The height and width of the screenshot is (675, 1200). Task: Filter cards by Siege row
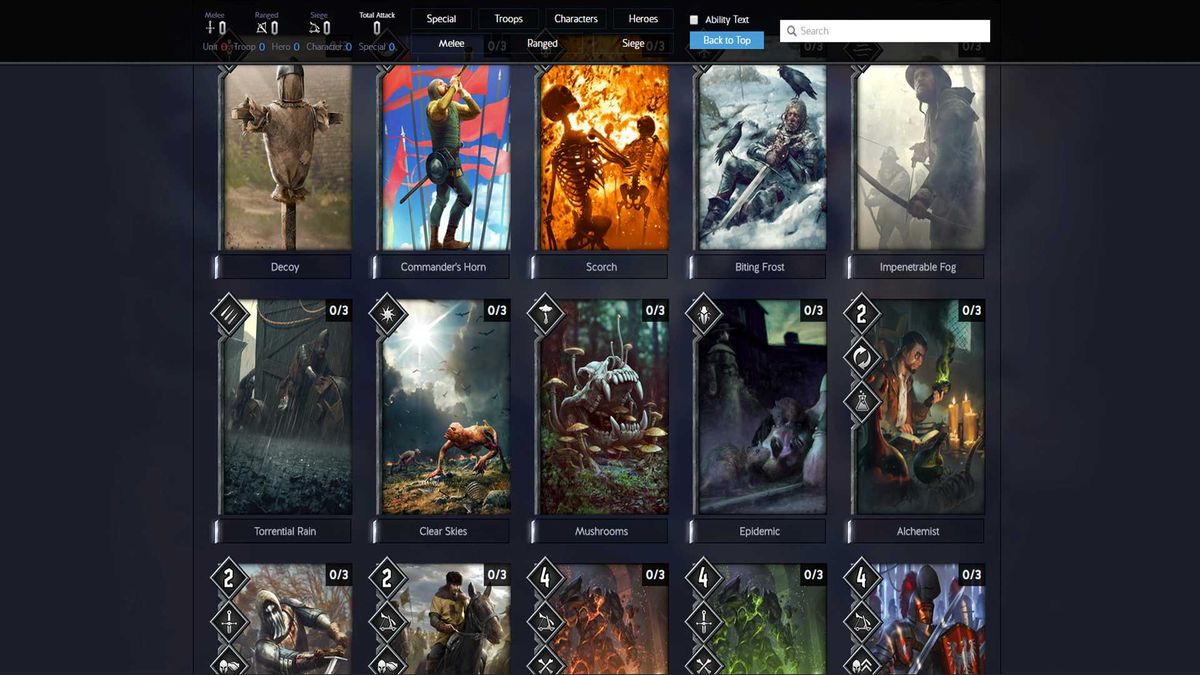pos(633,44)
